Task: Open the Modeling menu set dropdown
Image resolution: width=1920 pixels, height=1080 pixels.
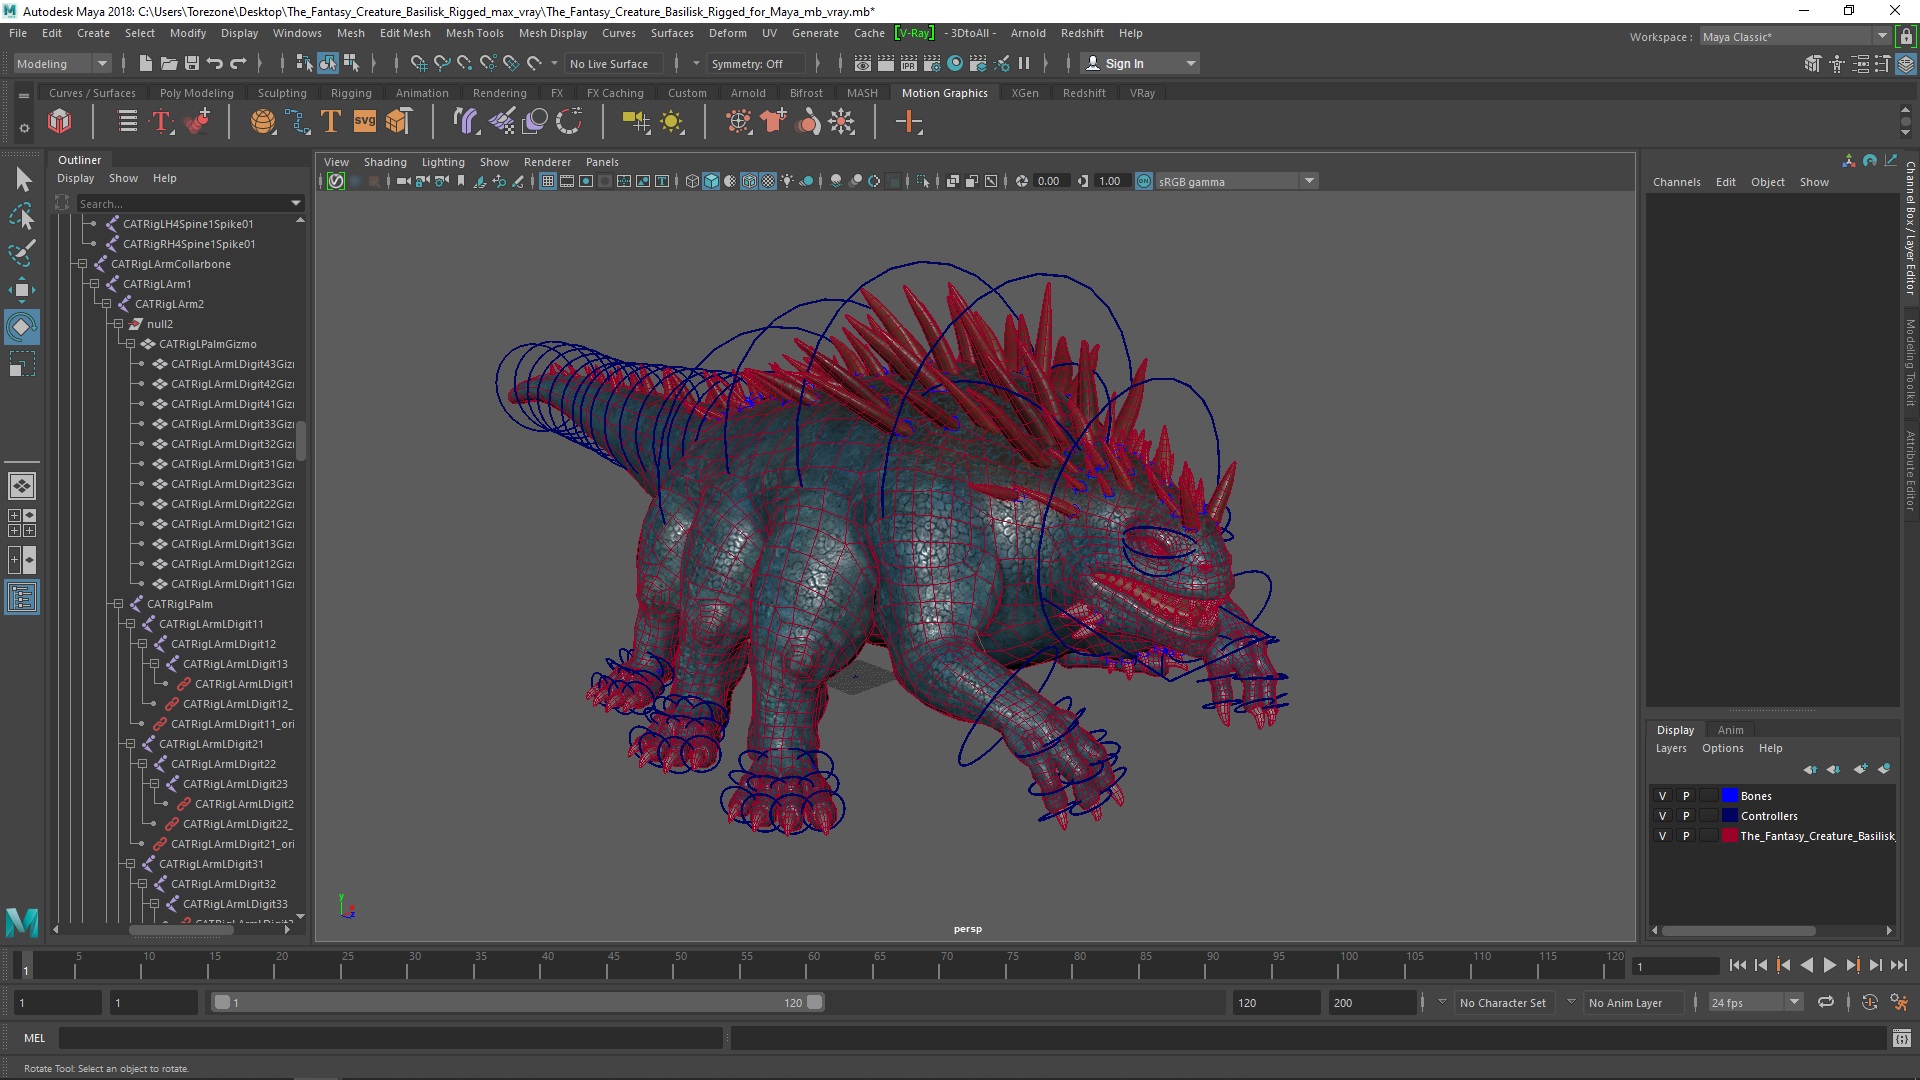Action: [62, 63]
